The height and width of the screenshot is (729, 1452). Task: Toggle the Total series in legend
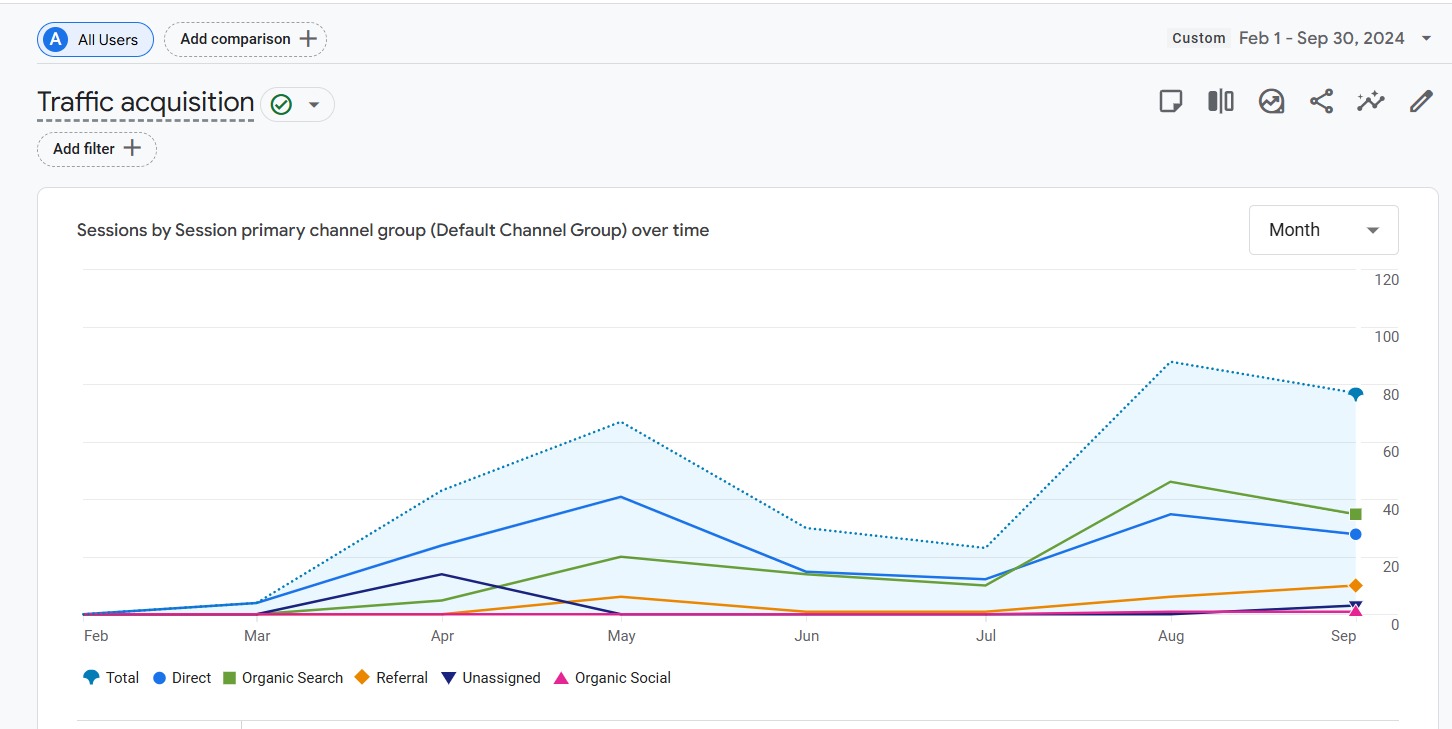111,678
